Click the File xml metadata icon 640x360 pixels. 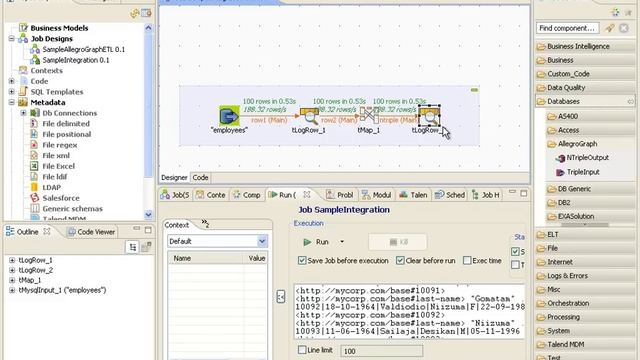pyautogui.click(x=35, y=156)
